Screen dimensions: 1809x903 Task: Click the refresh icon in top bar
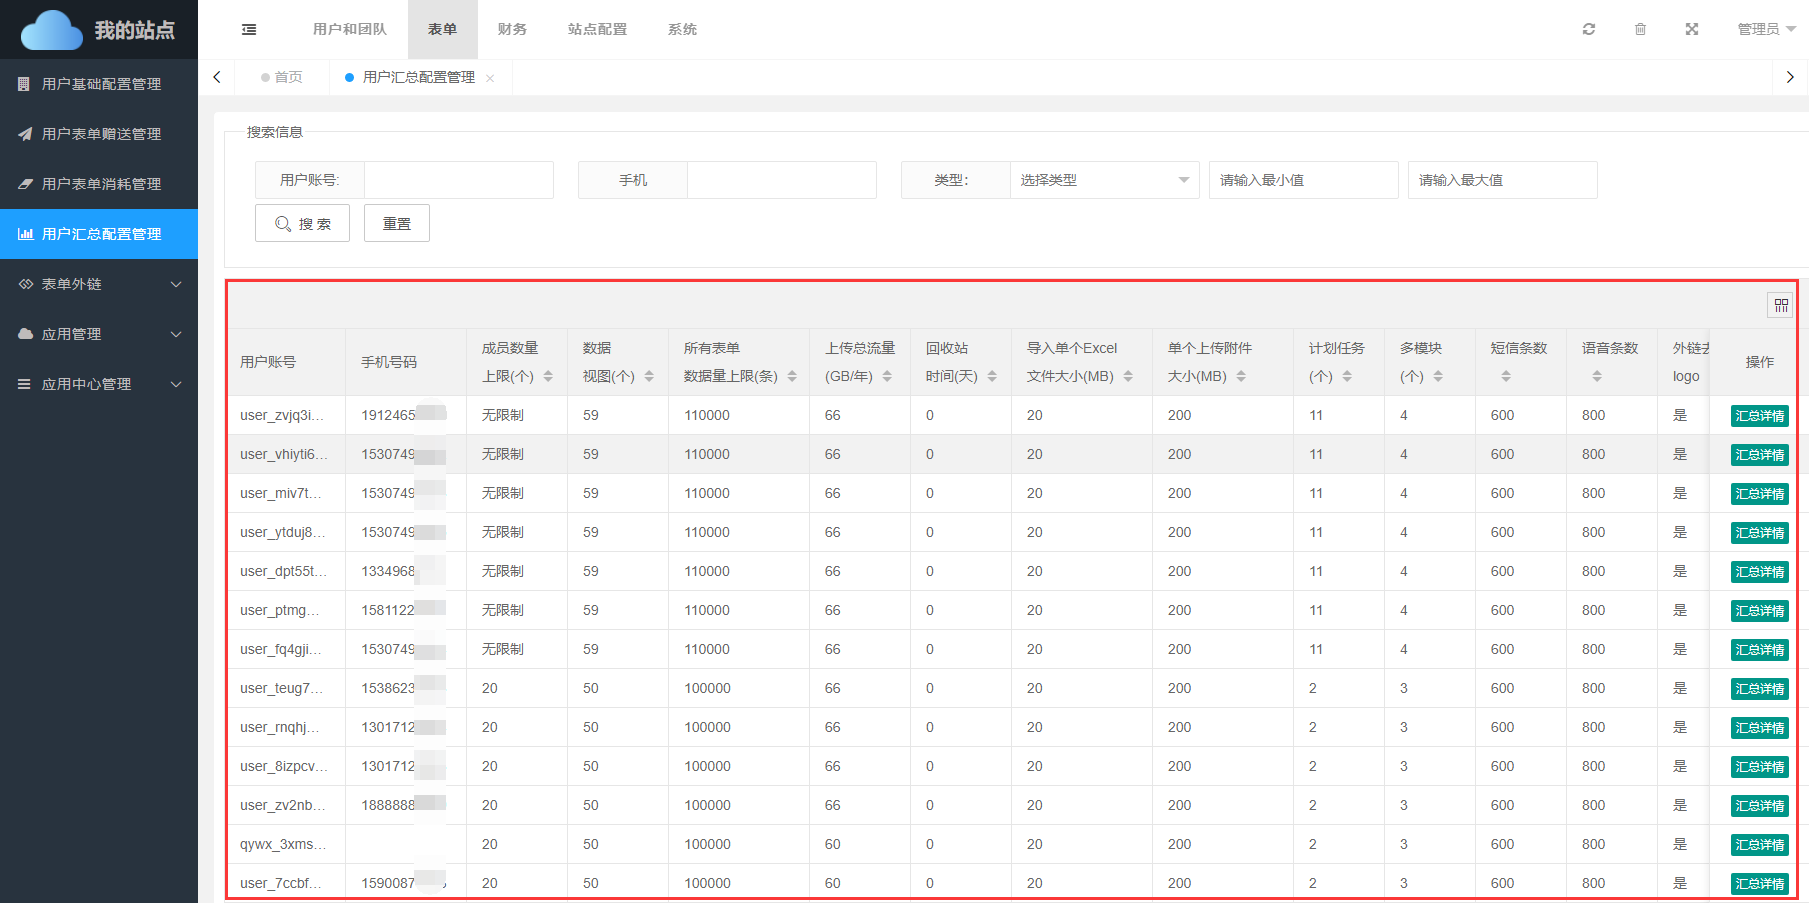pyautogui.click(x=1588, y=29)
